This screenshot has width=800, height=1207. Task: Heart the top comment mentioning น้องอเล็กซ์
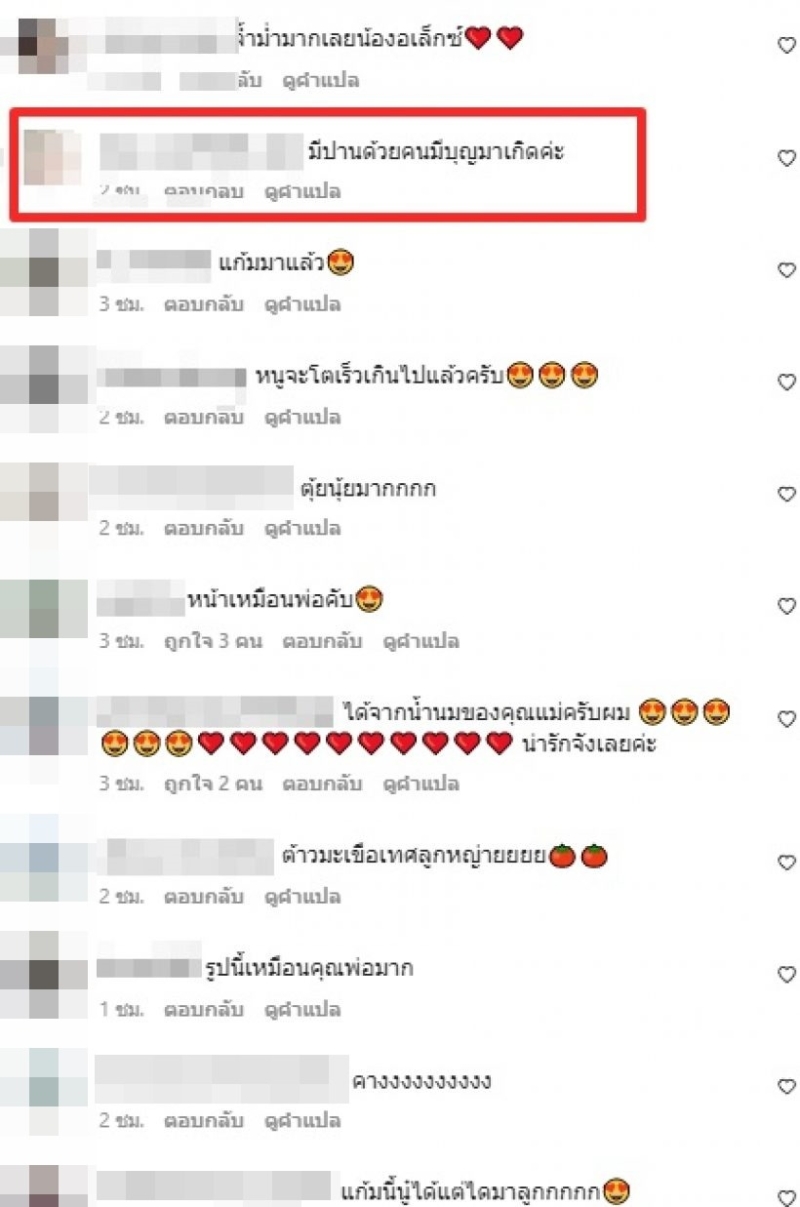pyautogui.click(x=786, y=44)
